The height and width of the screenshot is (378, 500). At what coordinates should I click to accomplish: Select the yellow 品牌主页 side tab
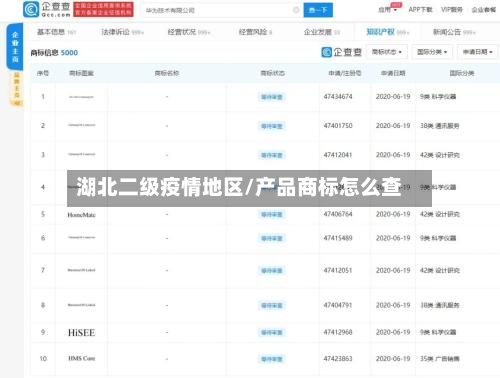17,89
